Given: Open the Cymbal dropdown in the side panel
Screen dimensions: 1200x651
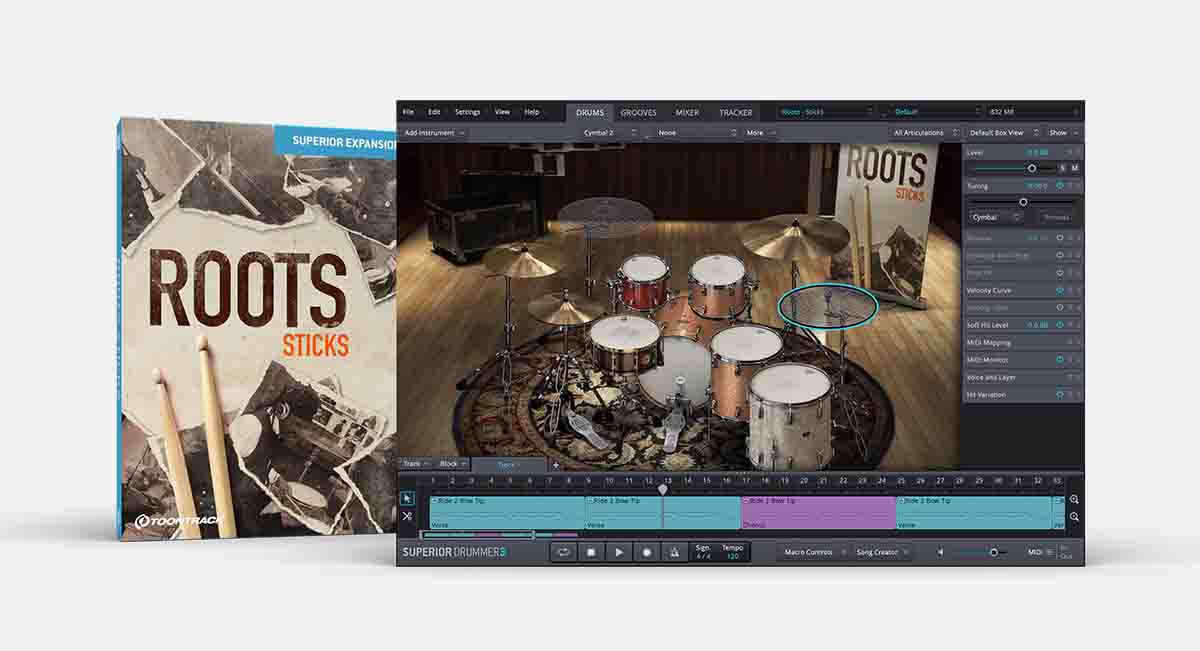Looking at the screenshot, I should click(x=996, y=217).
